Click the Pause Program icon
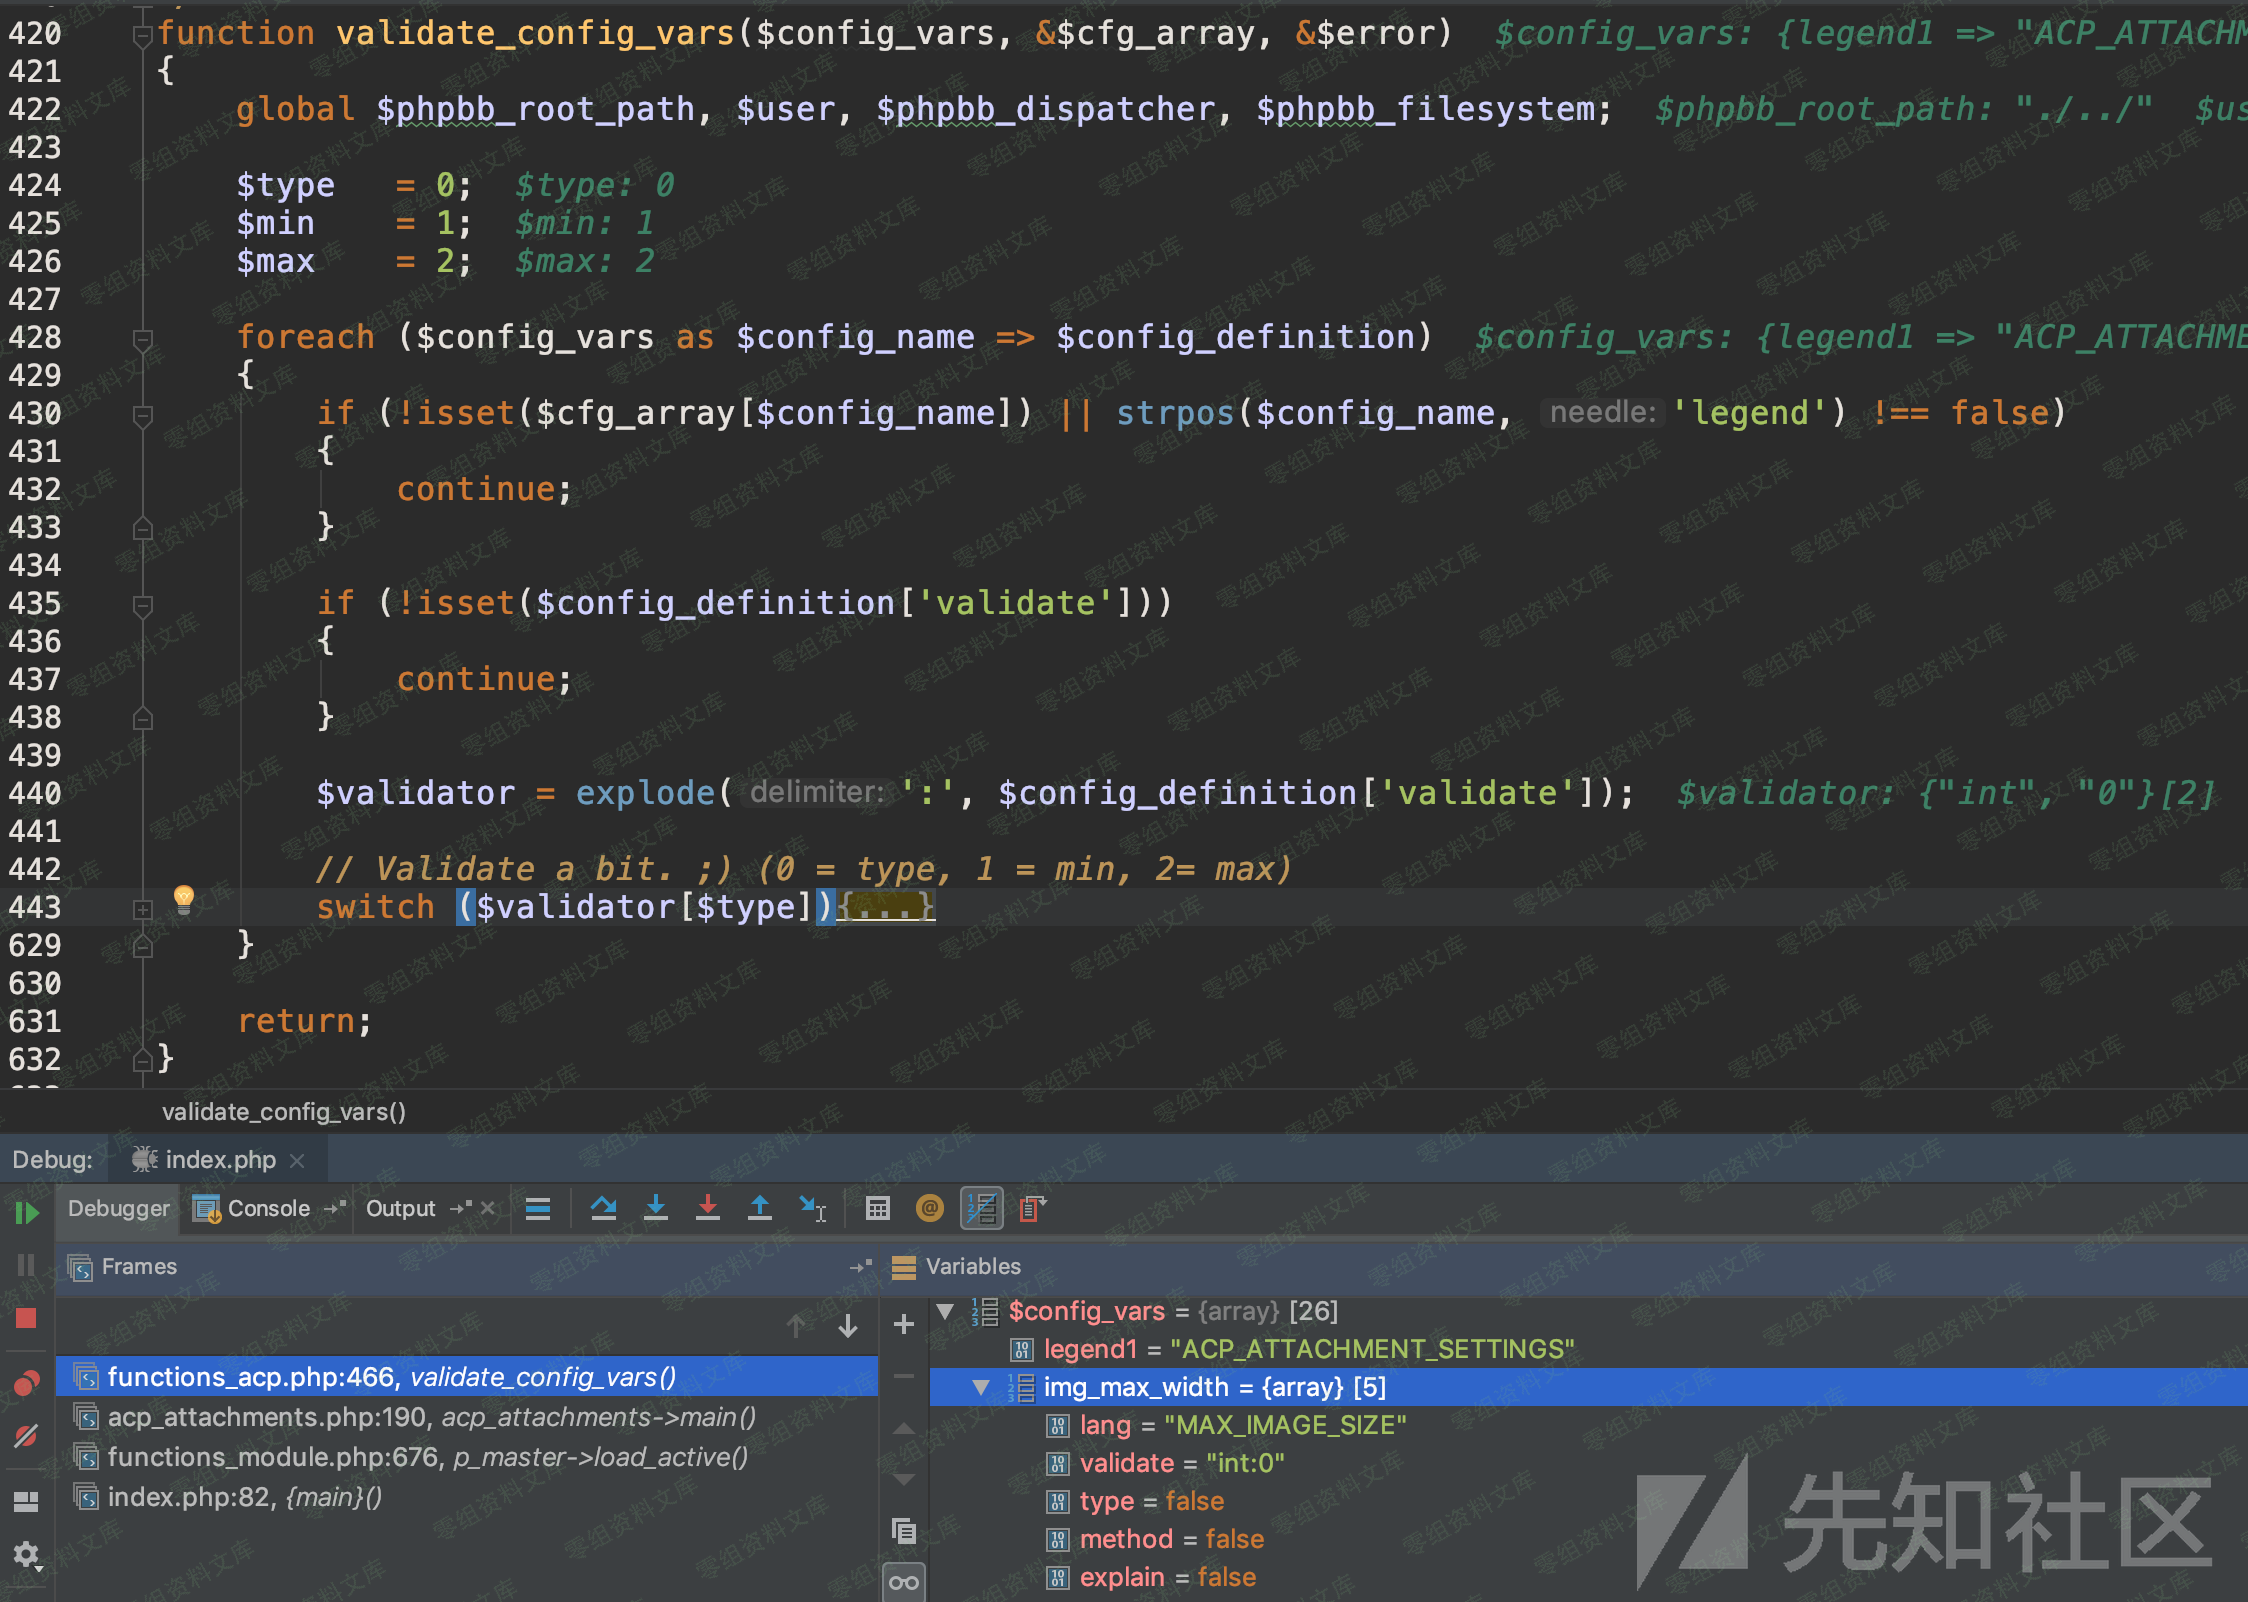 pyautogui.click(x=27, y=1265)
